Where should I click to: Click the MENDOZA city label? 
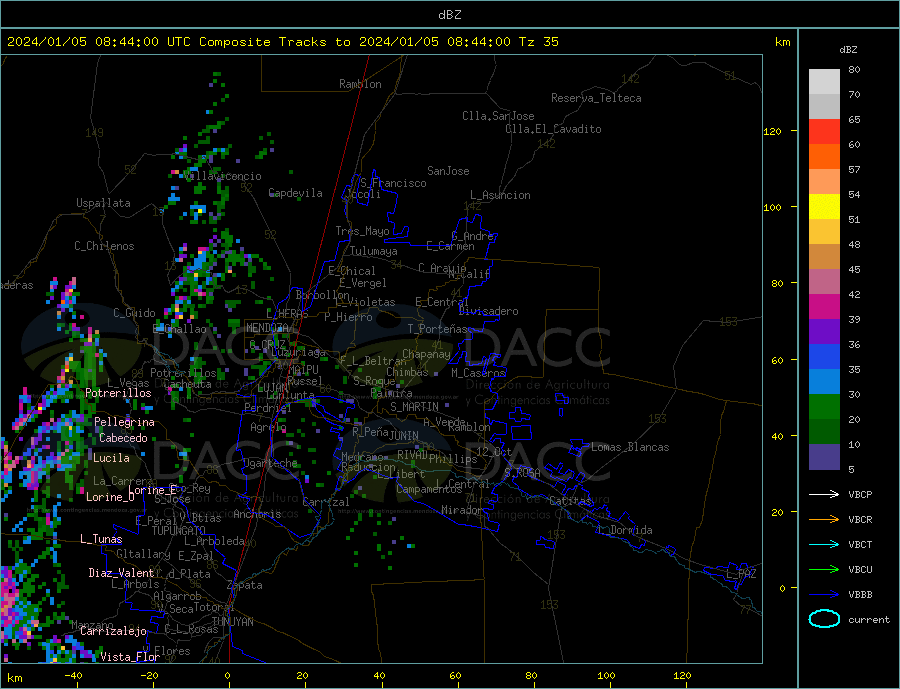[267, 328]
